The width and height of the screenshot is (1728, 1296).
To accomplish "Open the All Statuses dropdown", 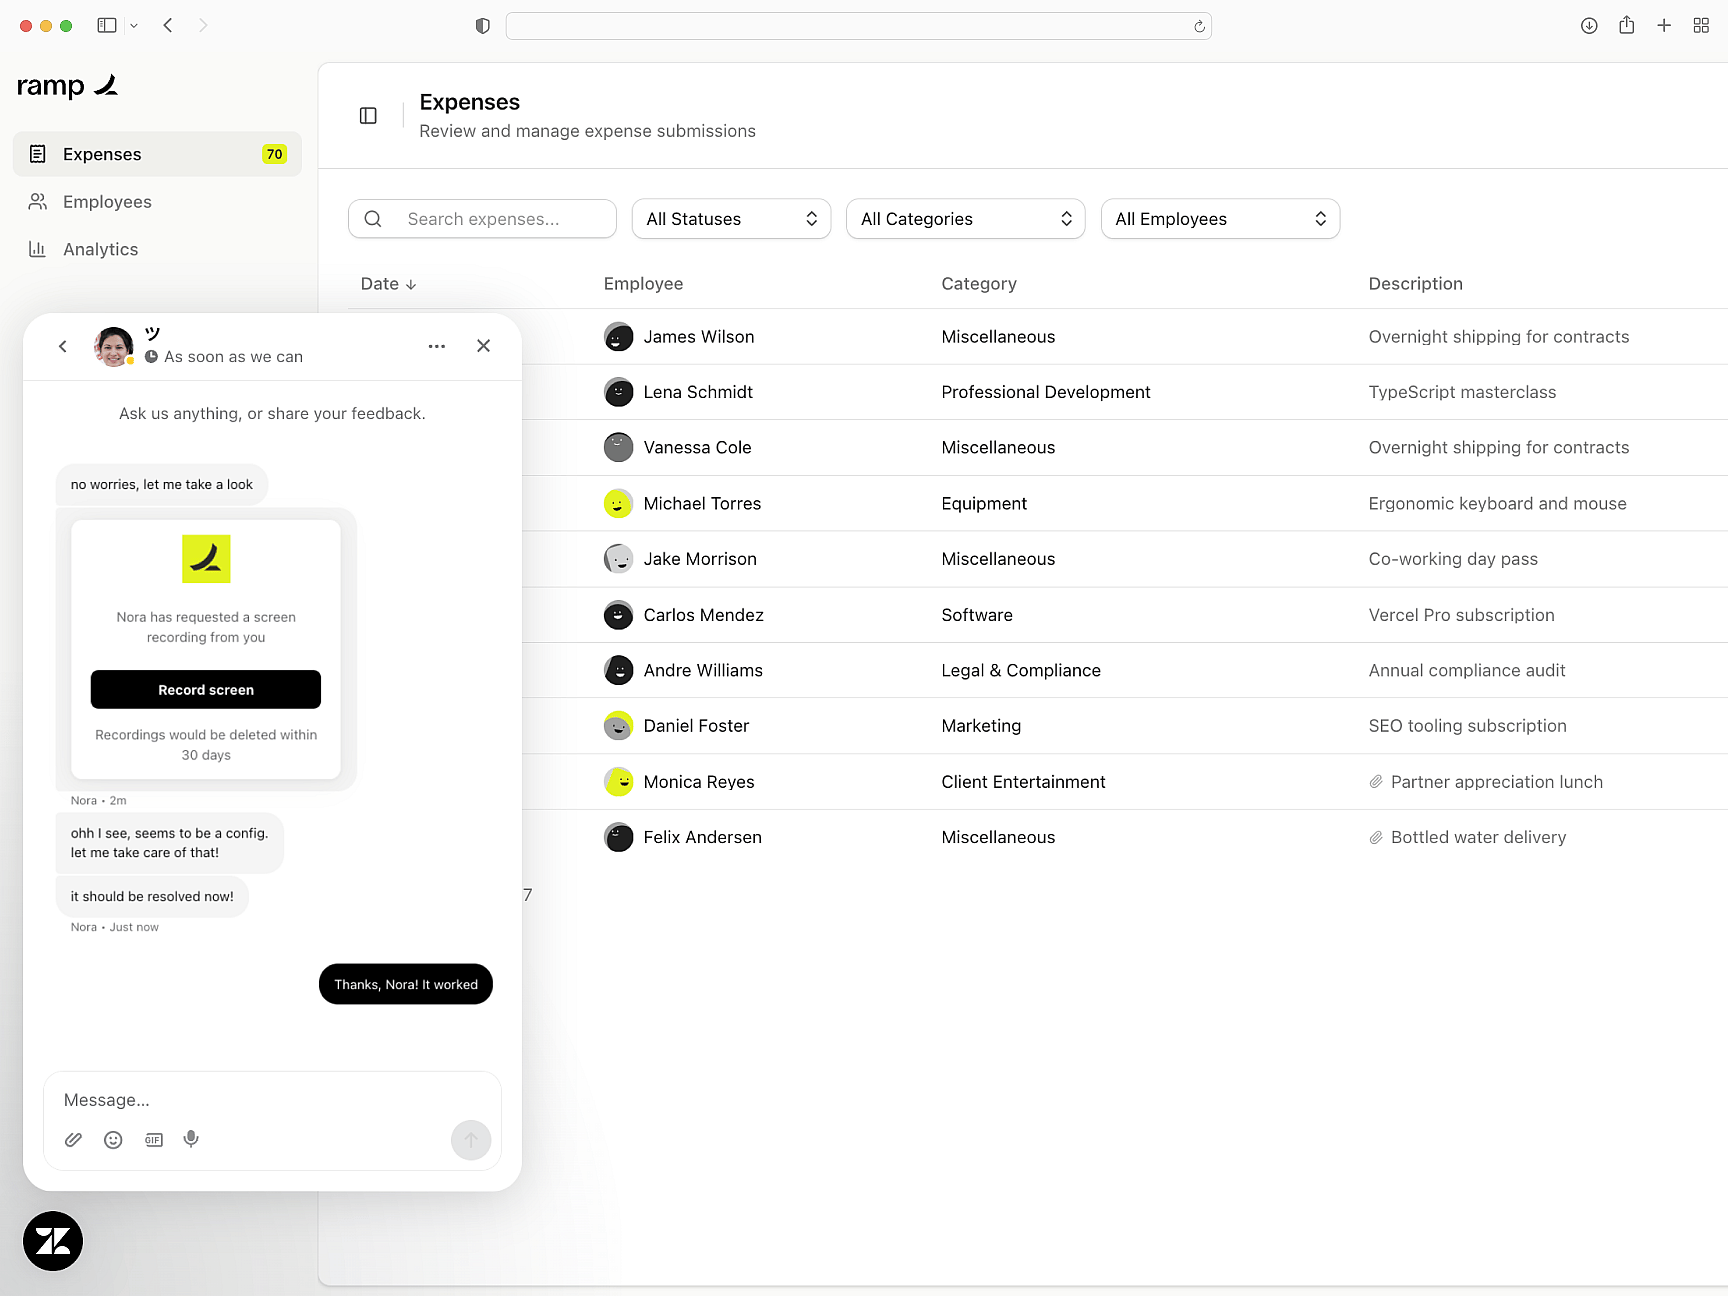I will coord(731,218).
